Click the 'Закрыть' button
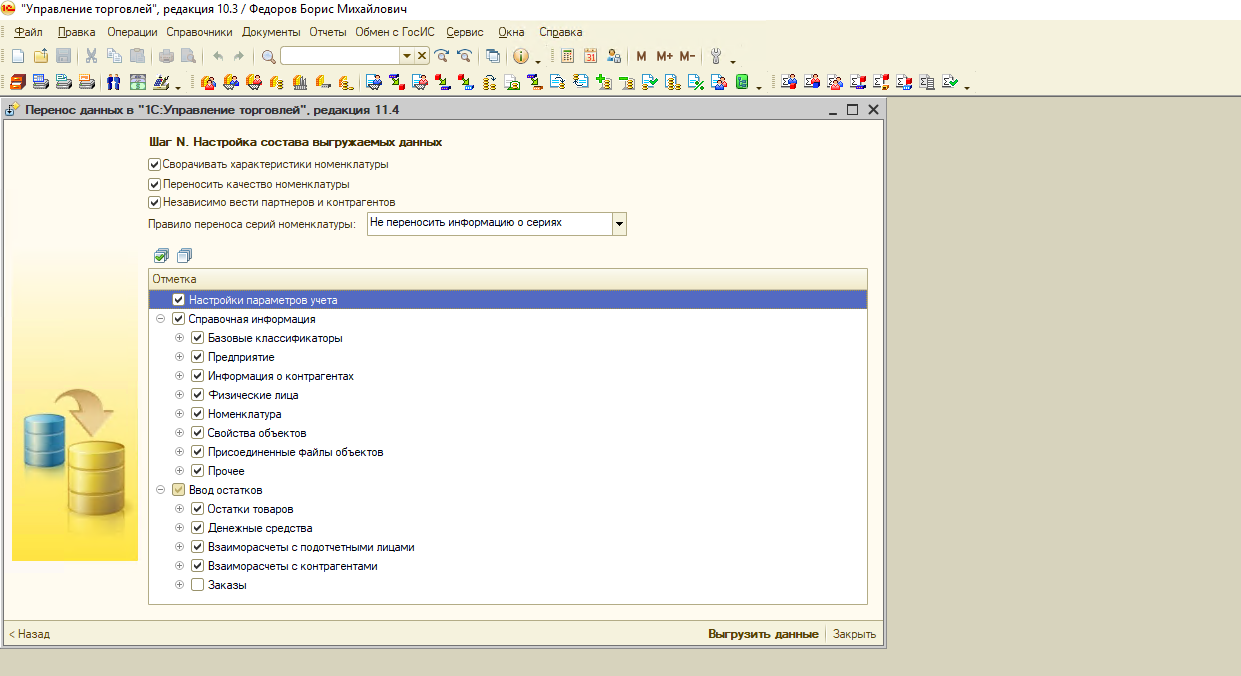 [x=855, y=634]
